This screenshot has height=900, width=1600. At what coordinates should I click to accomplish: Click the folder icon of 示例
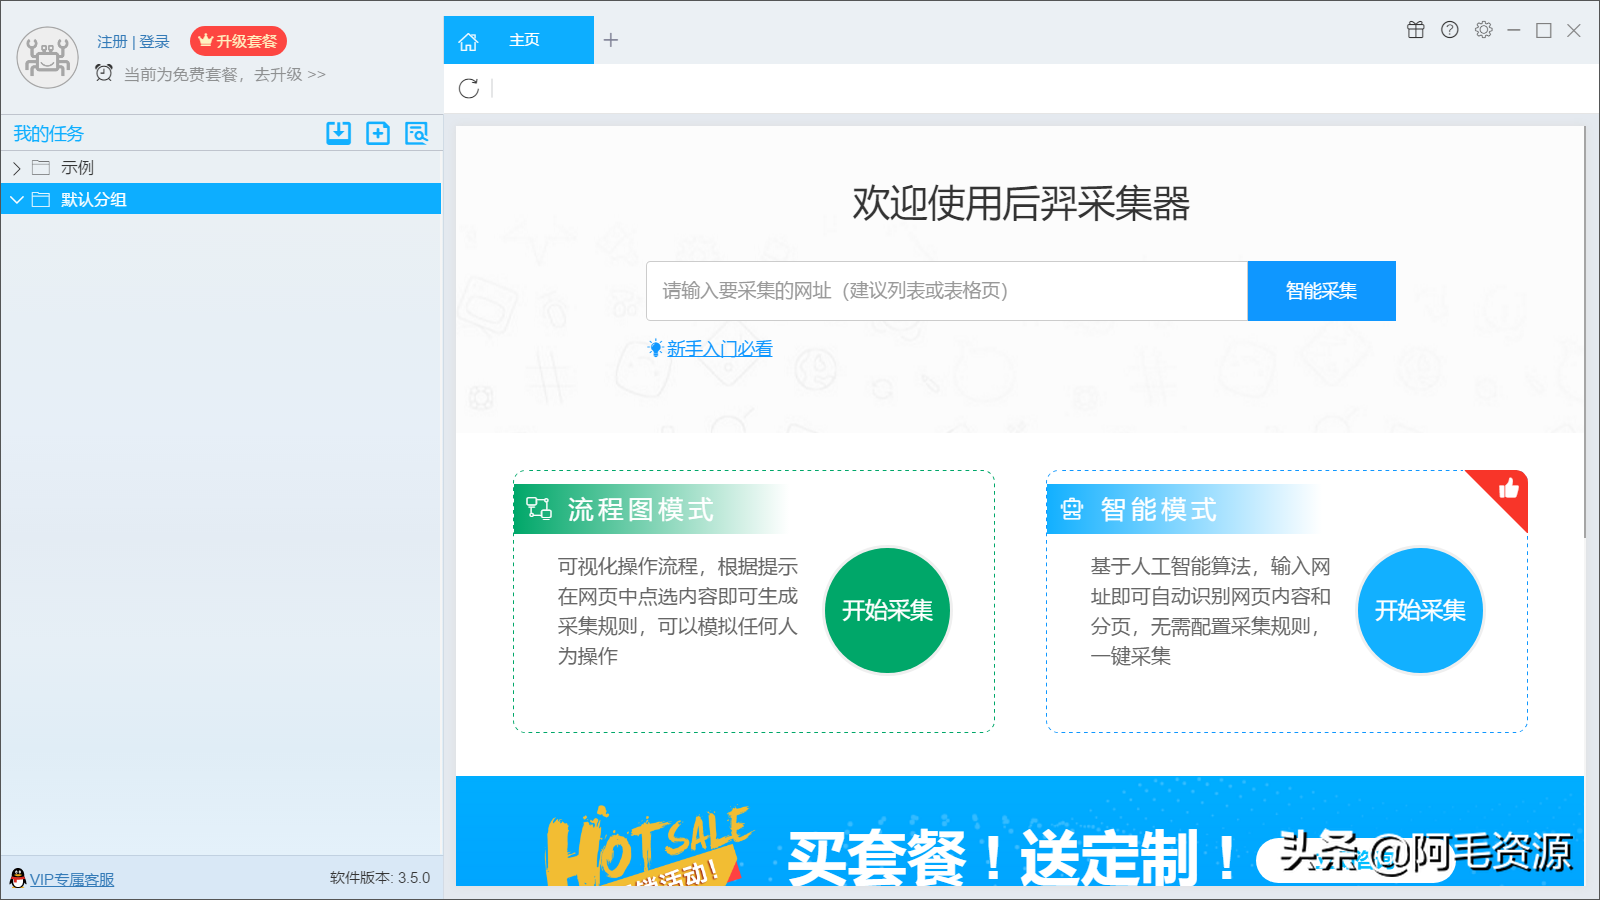point(41,167)
